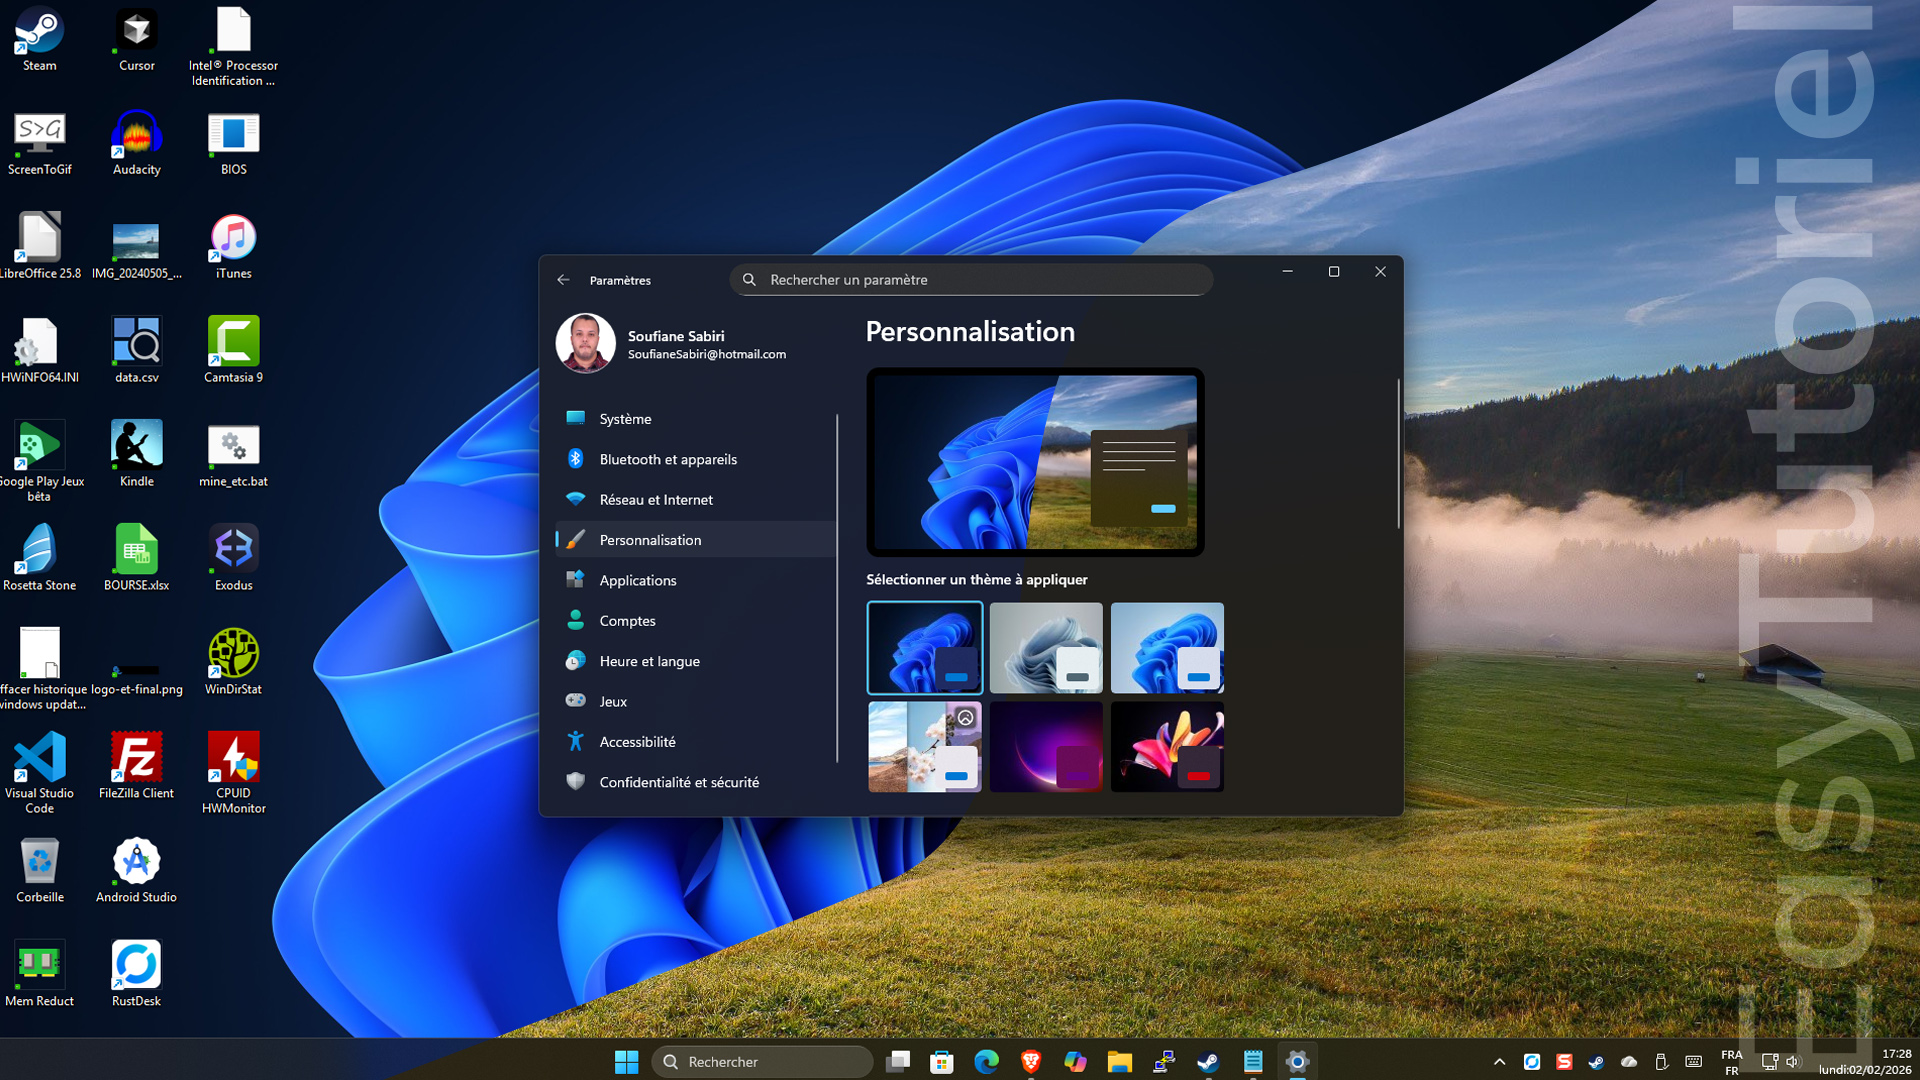Go back using the Settings back arrow
The image size is (1920, 1080).
563,281
